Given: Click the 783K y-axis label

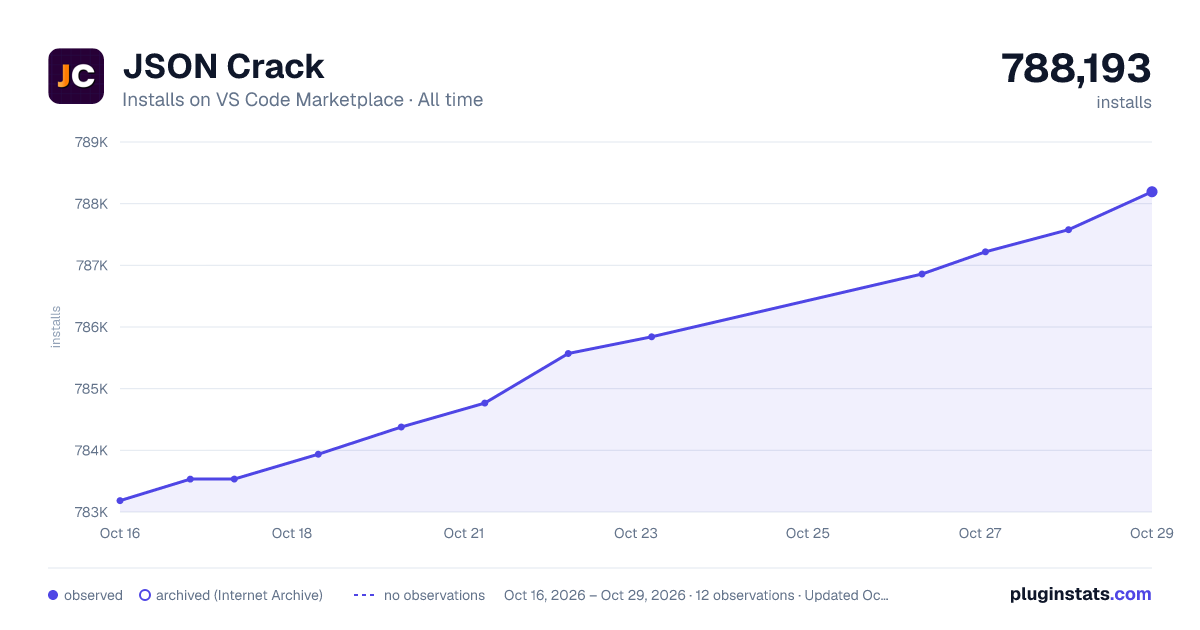Looking at the screenshot, I should 91,513.
